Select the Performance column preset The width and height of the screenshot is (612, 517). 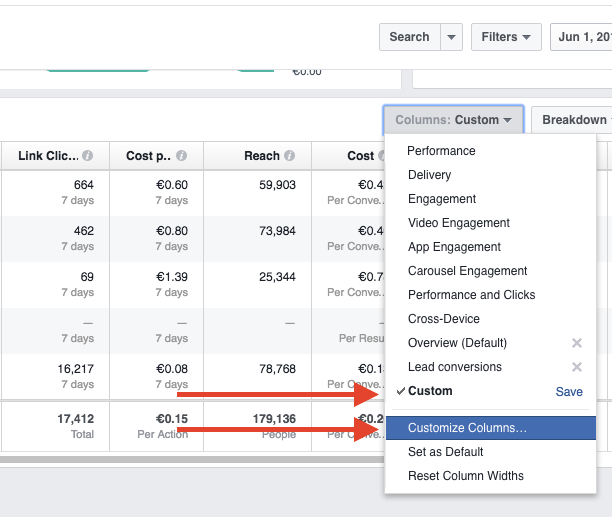tap(490, 151)
